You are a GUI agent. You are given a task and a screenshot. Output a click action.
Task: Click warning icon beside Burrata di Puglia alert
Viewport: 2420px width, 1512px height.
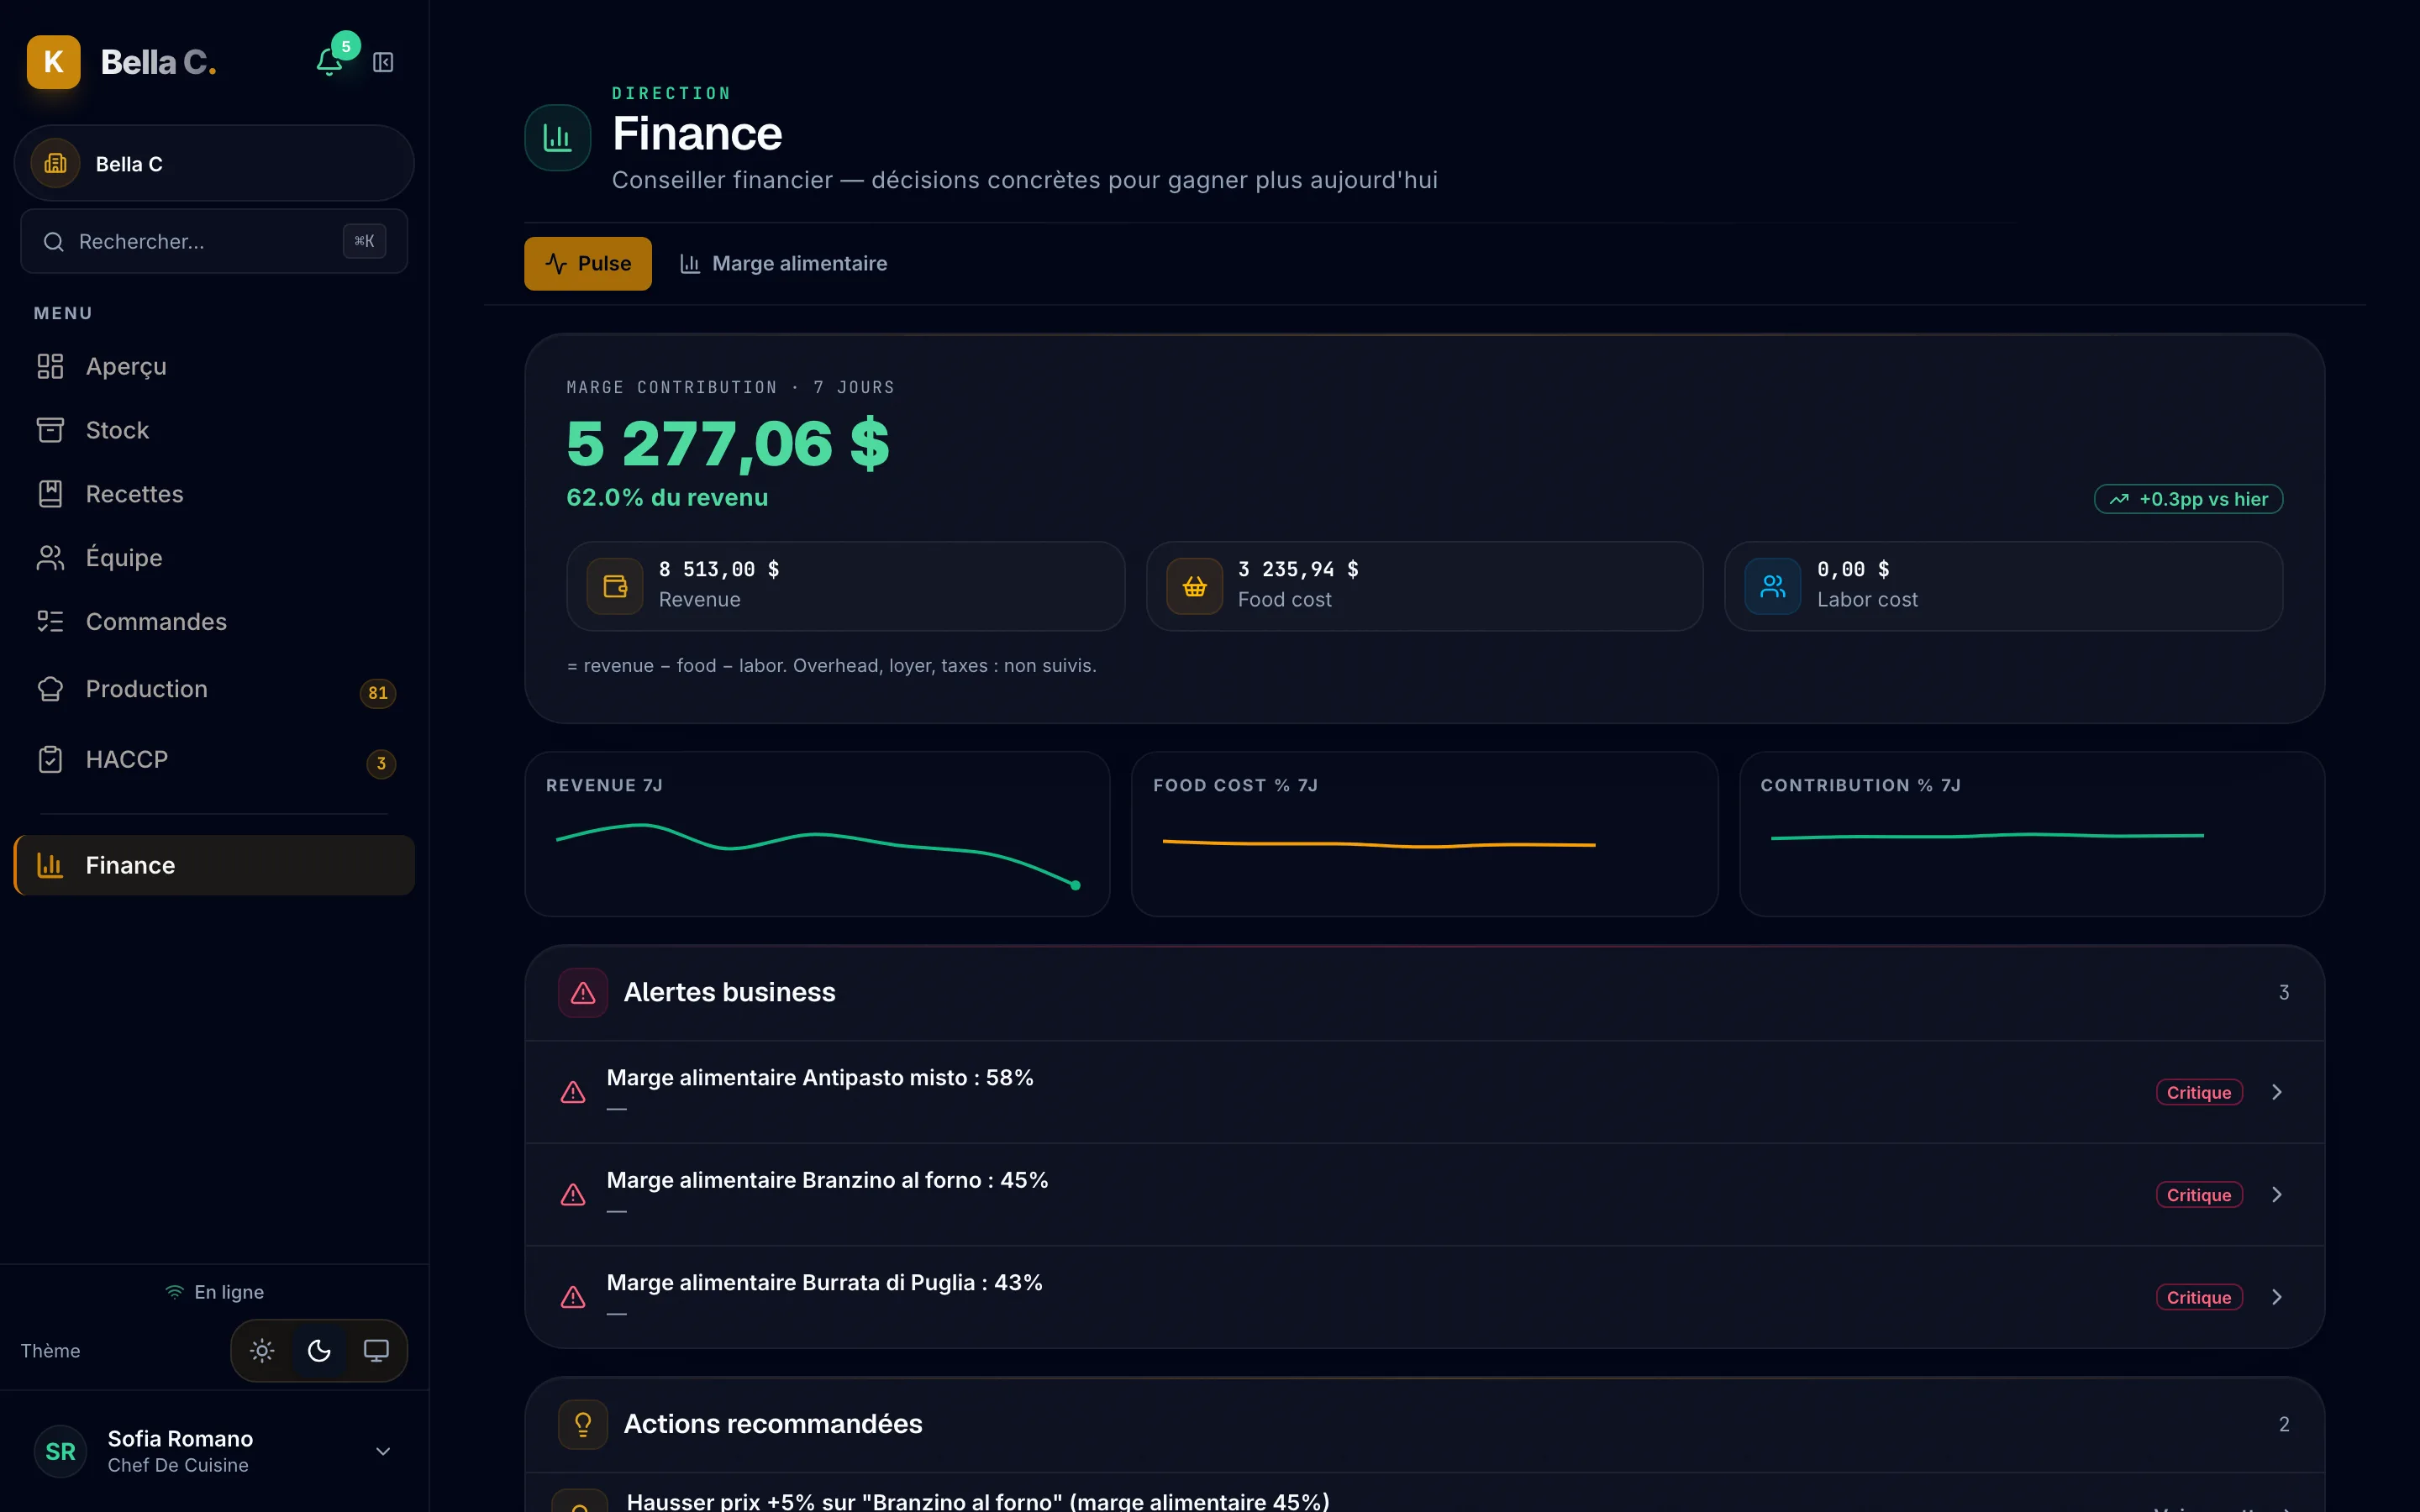[573, 1297]
